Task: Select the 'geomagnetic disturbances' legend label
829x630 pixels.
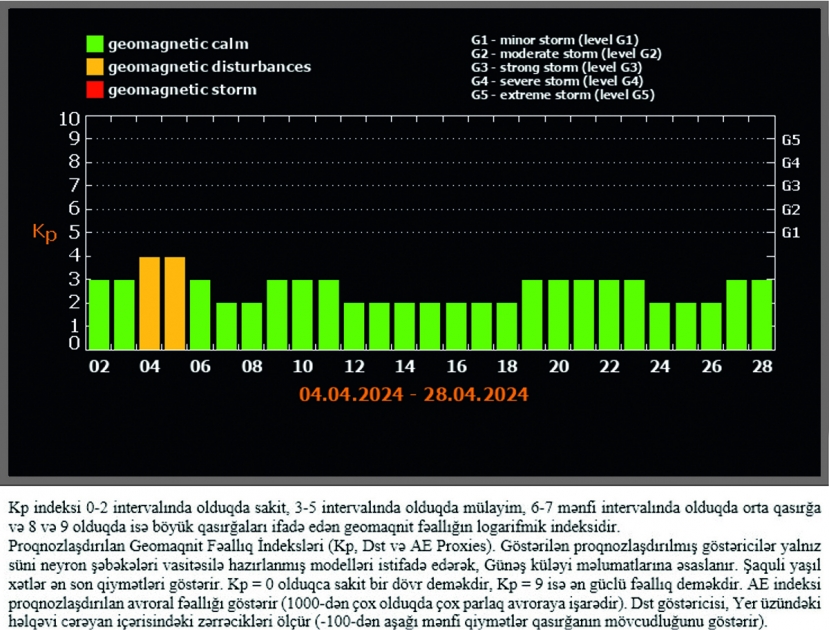Action: pyautogui.click(x=209, y=67)
